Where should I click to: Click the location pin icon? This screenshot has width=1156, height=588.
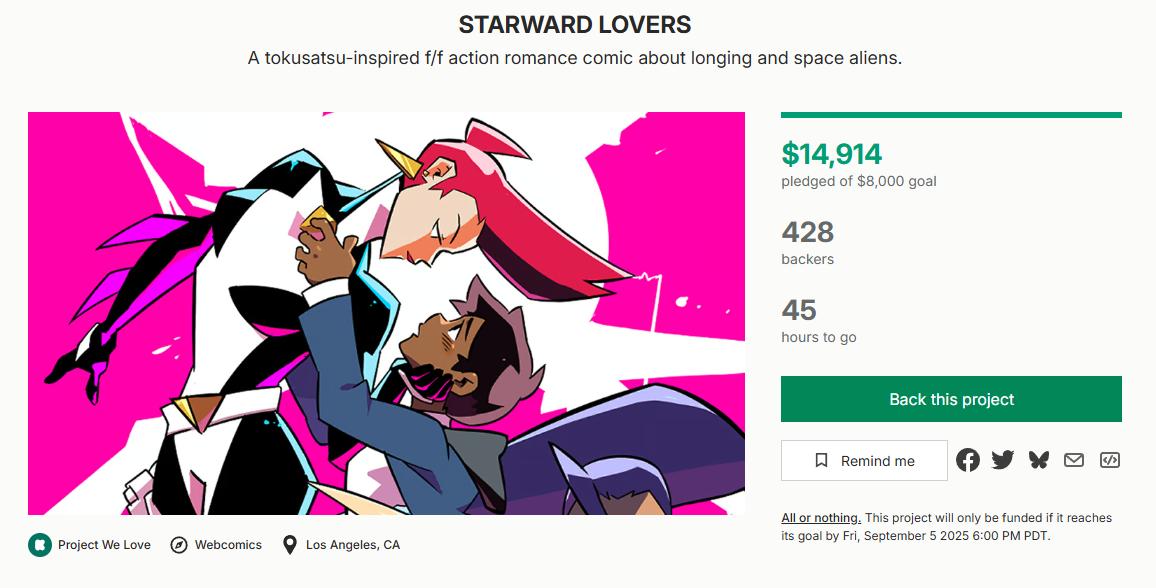click(x=290, y=545)
